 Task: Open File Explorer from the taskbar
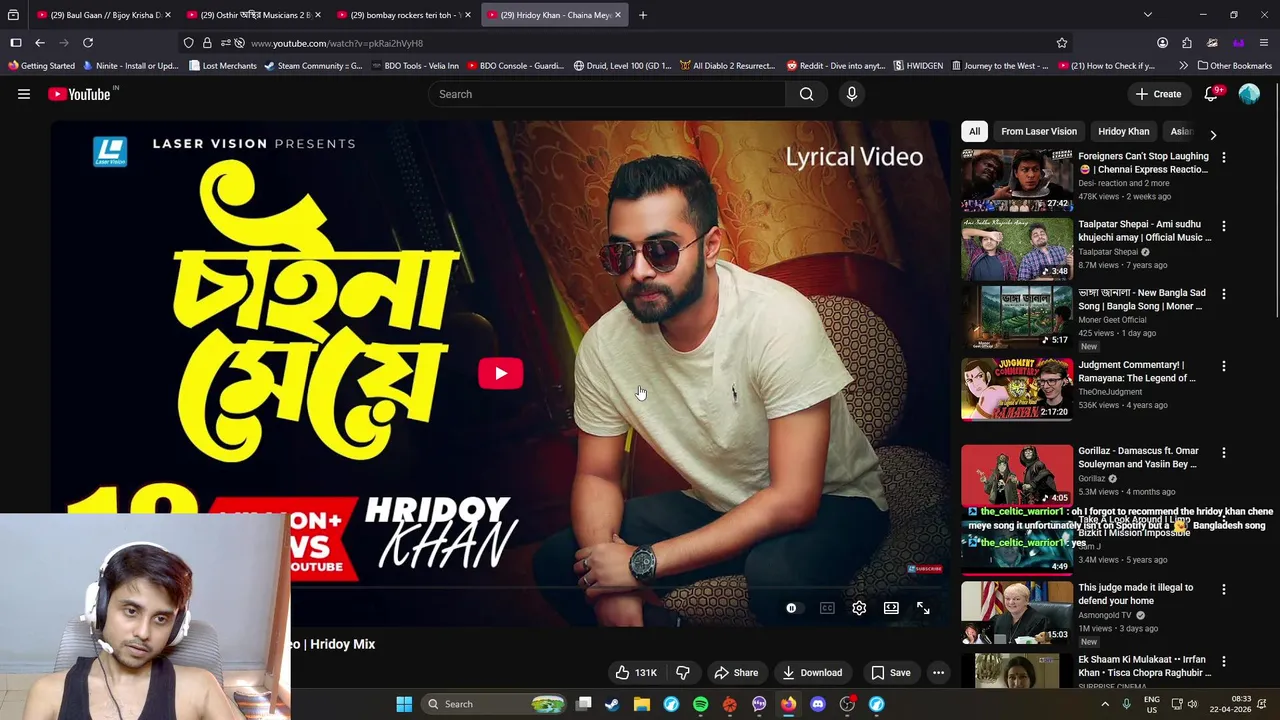coord(642,704)
